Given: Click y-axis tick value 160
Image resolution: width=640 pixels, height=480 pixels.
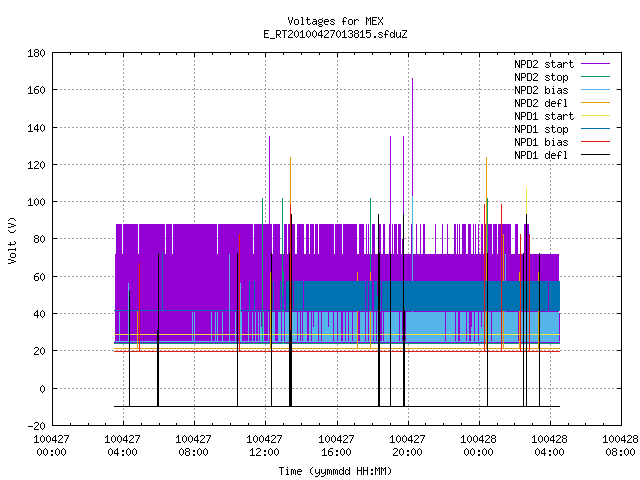Looking at the screenshot, I should click(x=36, y=90).
